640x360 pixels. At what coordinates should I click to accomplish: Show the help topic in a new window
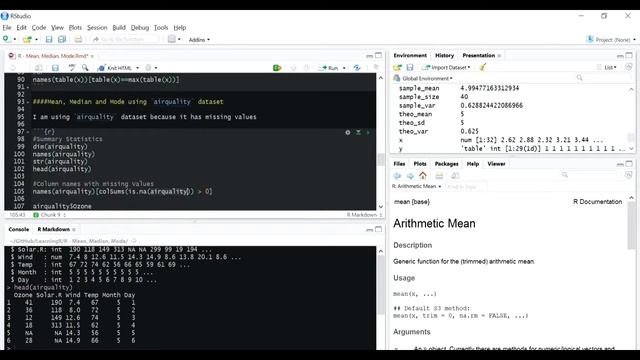click(x=455, y=176)
